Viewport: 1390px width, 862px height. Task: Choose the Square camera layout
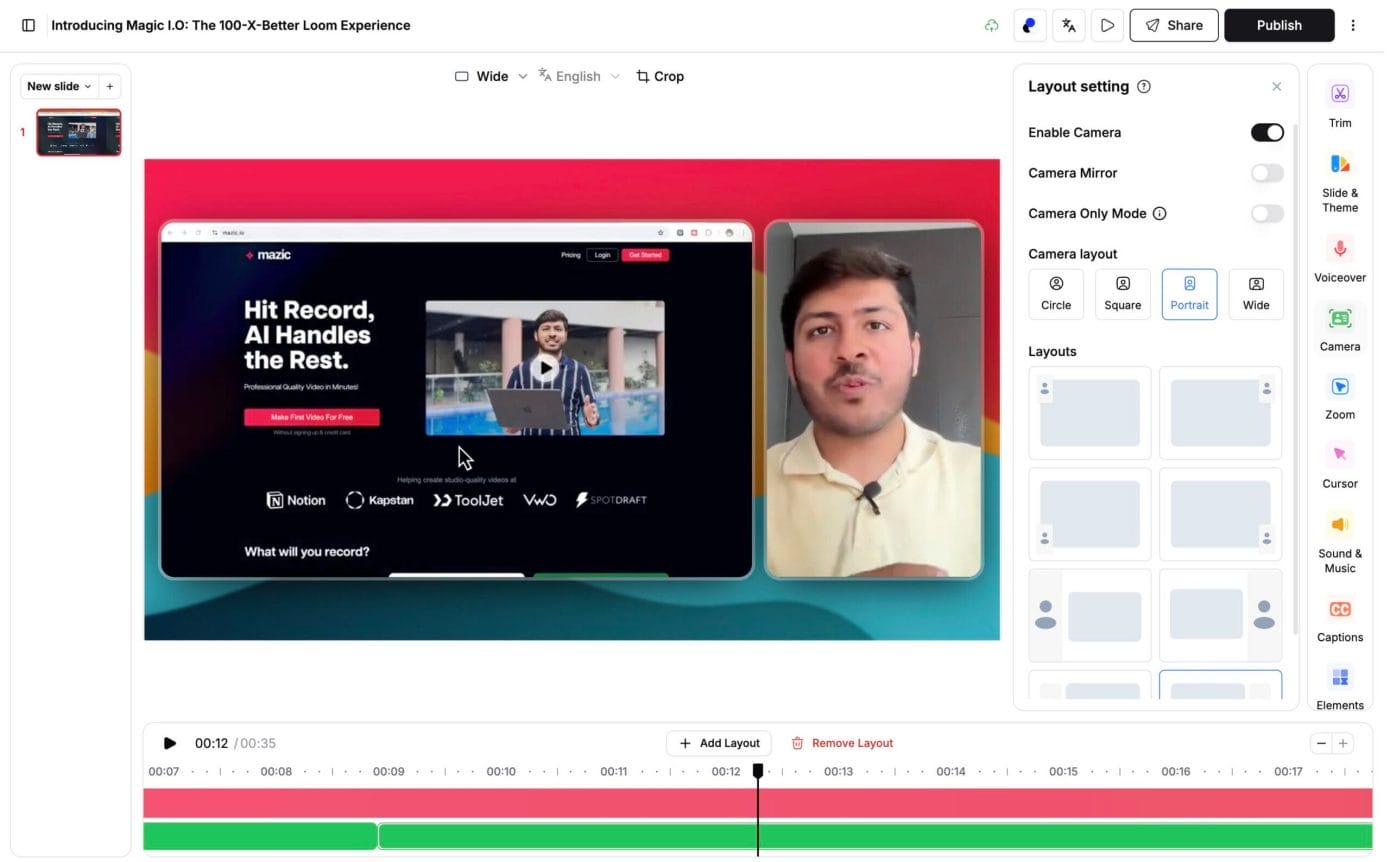(x=1122, y=294)
